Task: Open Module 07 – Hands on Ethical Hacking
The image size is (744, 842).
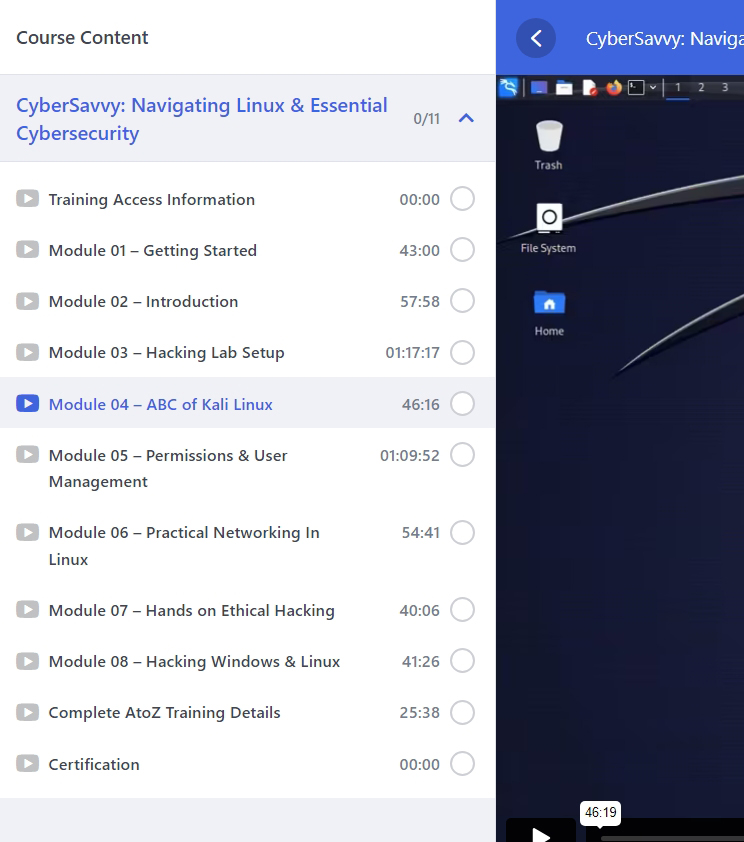Action: click(x=191, y=610)
